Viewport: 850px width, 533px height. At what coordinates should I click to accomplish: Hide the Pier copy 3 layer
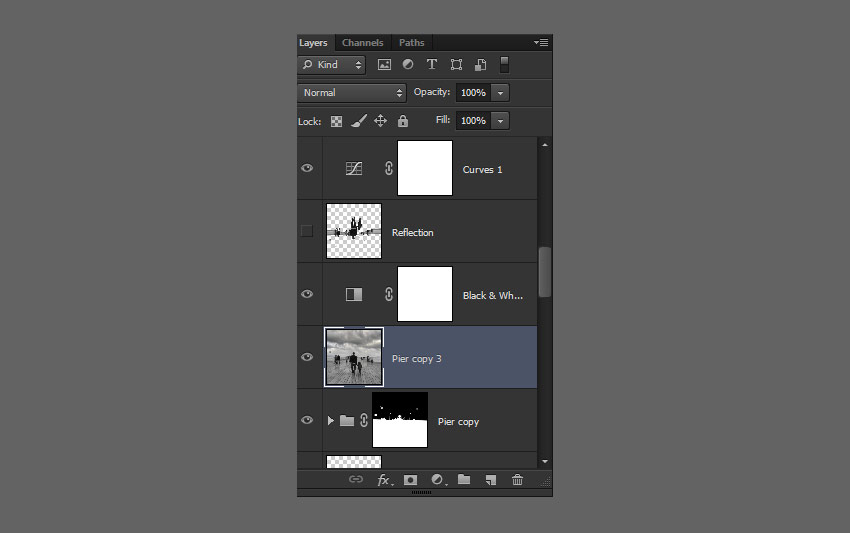point(307,357)
